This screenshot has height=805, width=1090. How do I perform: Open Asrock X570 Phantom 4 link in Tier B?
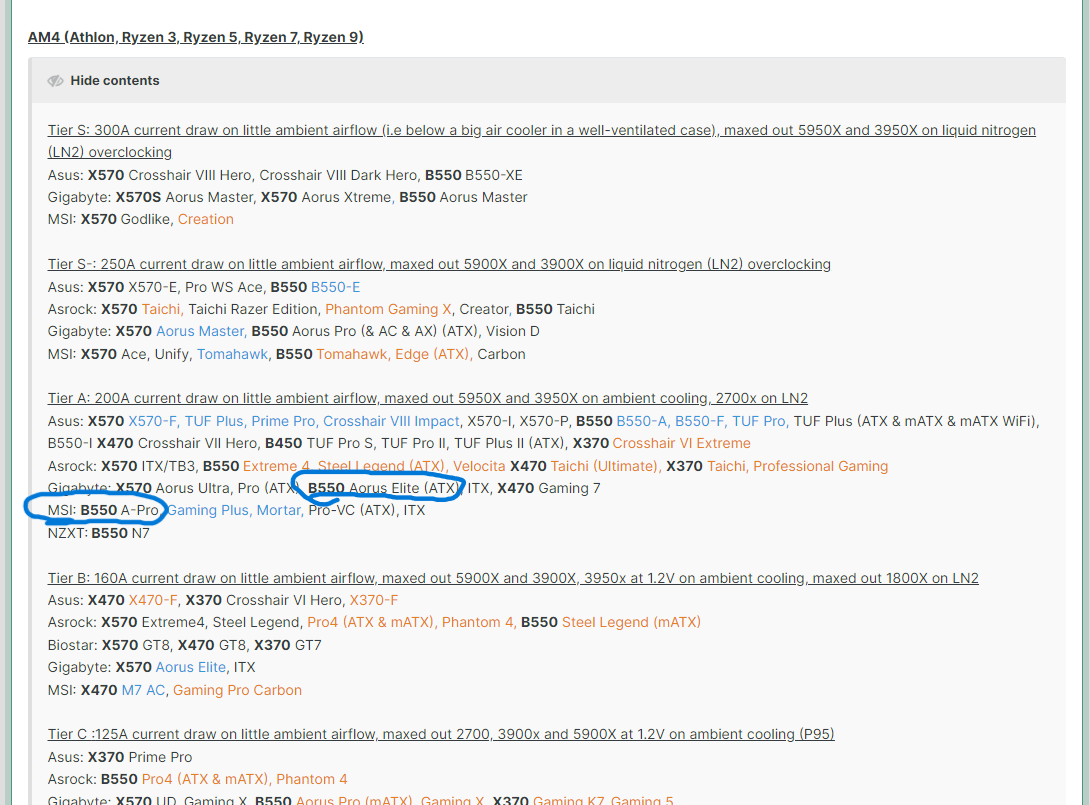pyautogui.click(x=479, y=623)
